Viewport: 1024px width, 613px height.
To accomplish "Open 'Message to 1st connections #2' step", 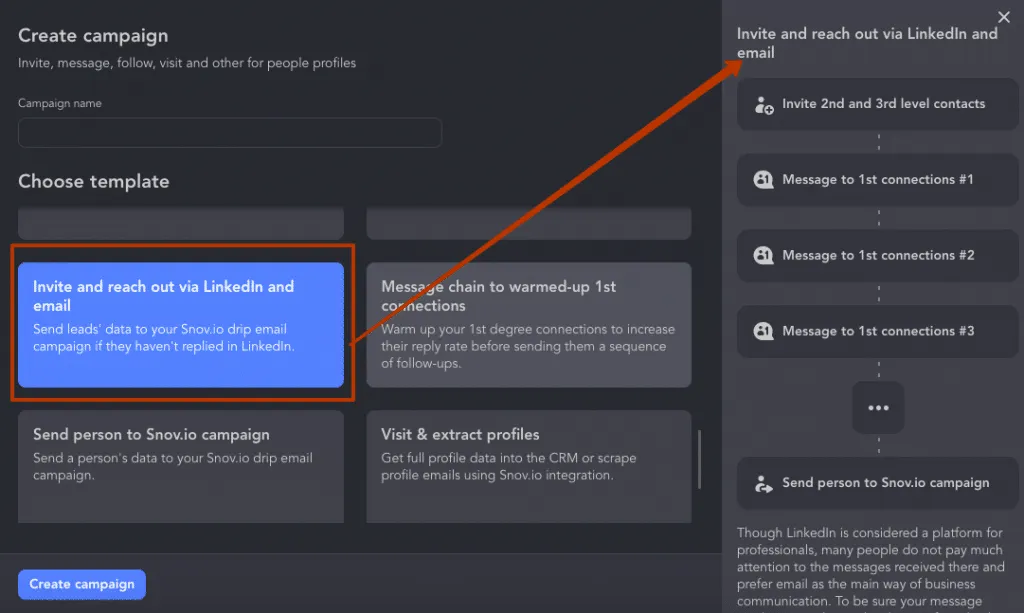I will (x=878, y=255).
